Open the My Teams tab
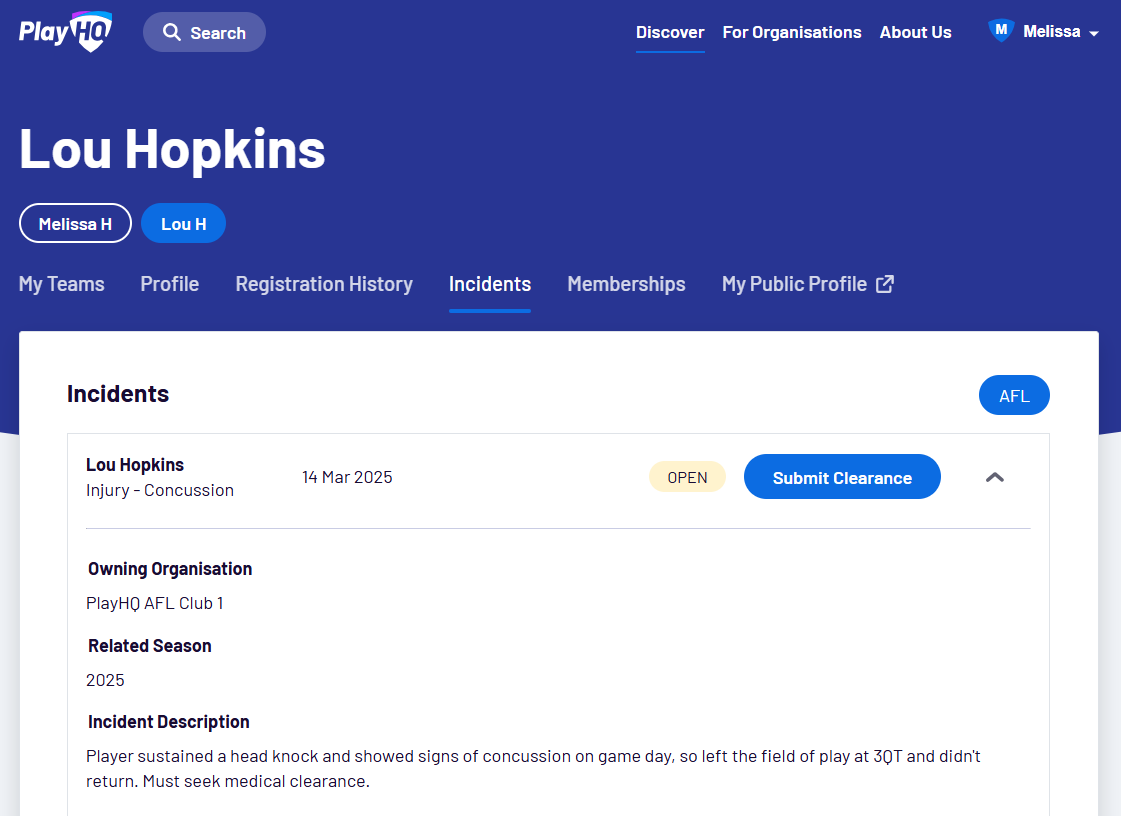This screenshot has width=1121, height=816. [x=61, y=284]
